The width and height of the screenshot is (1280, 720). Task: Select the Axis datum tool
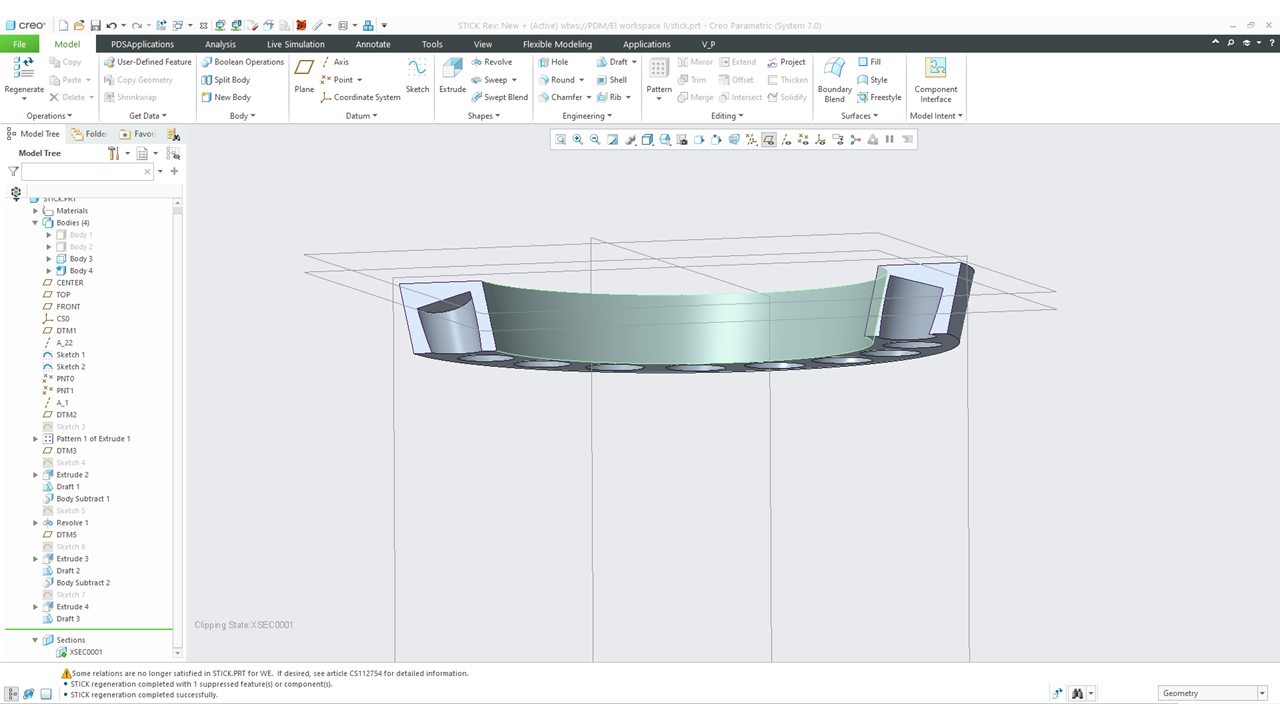(334, 62)
